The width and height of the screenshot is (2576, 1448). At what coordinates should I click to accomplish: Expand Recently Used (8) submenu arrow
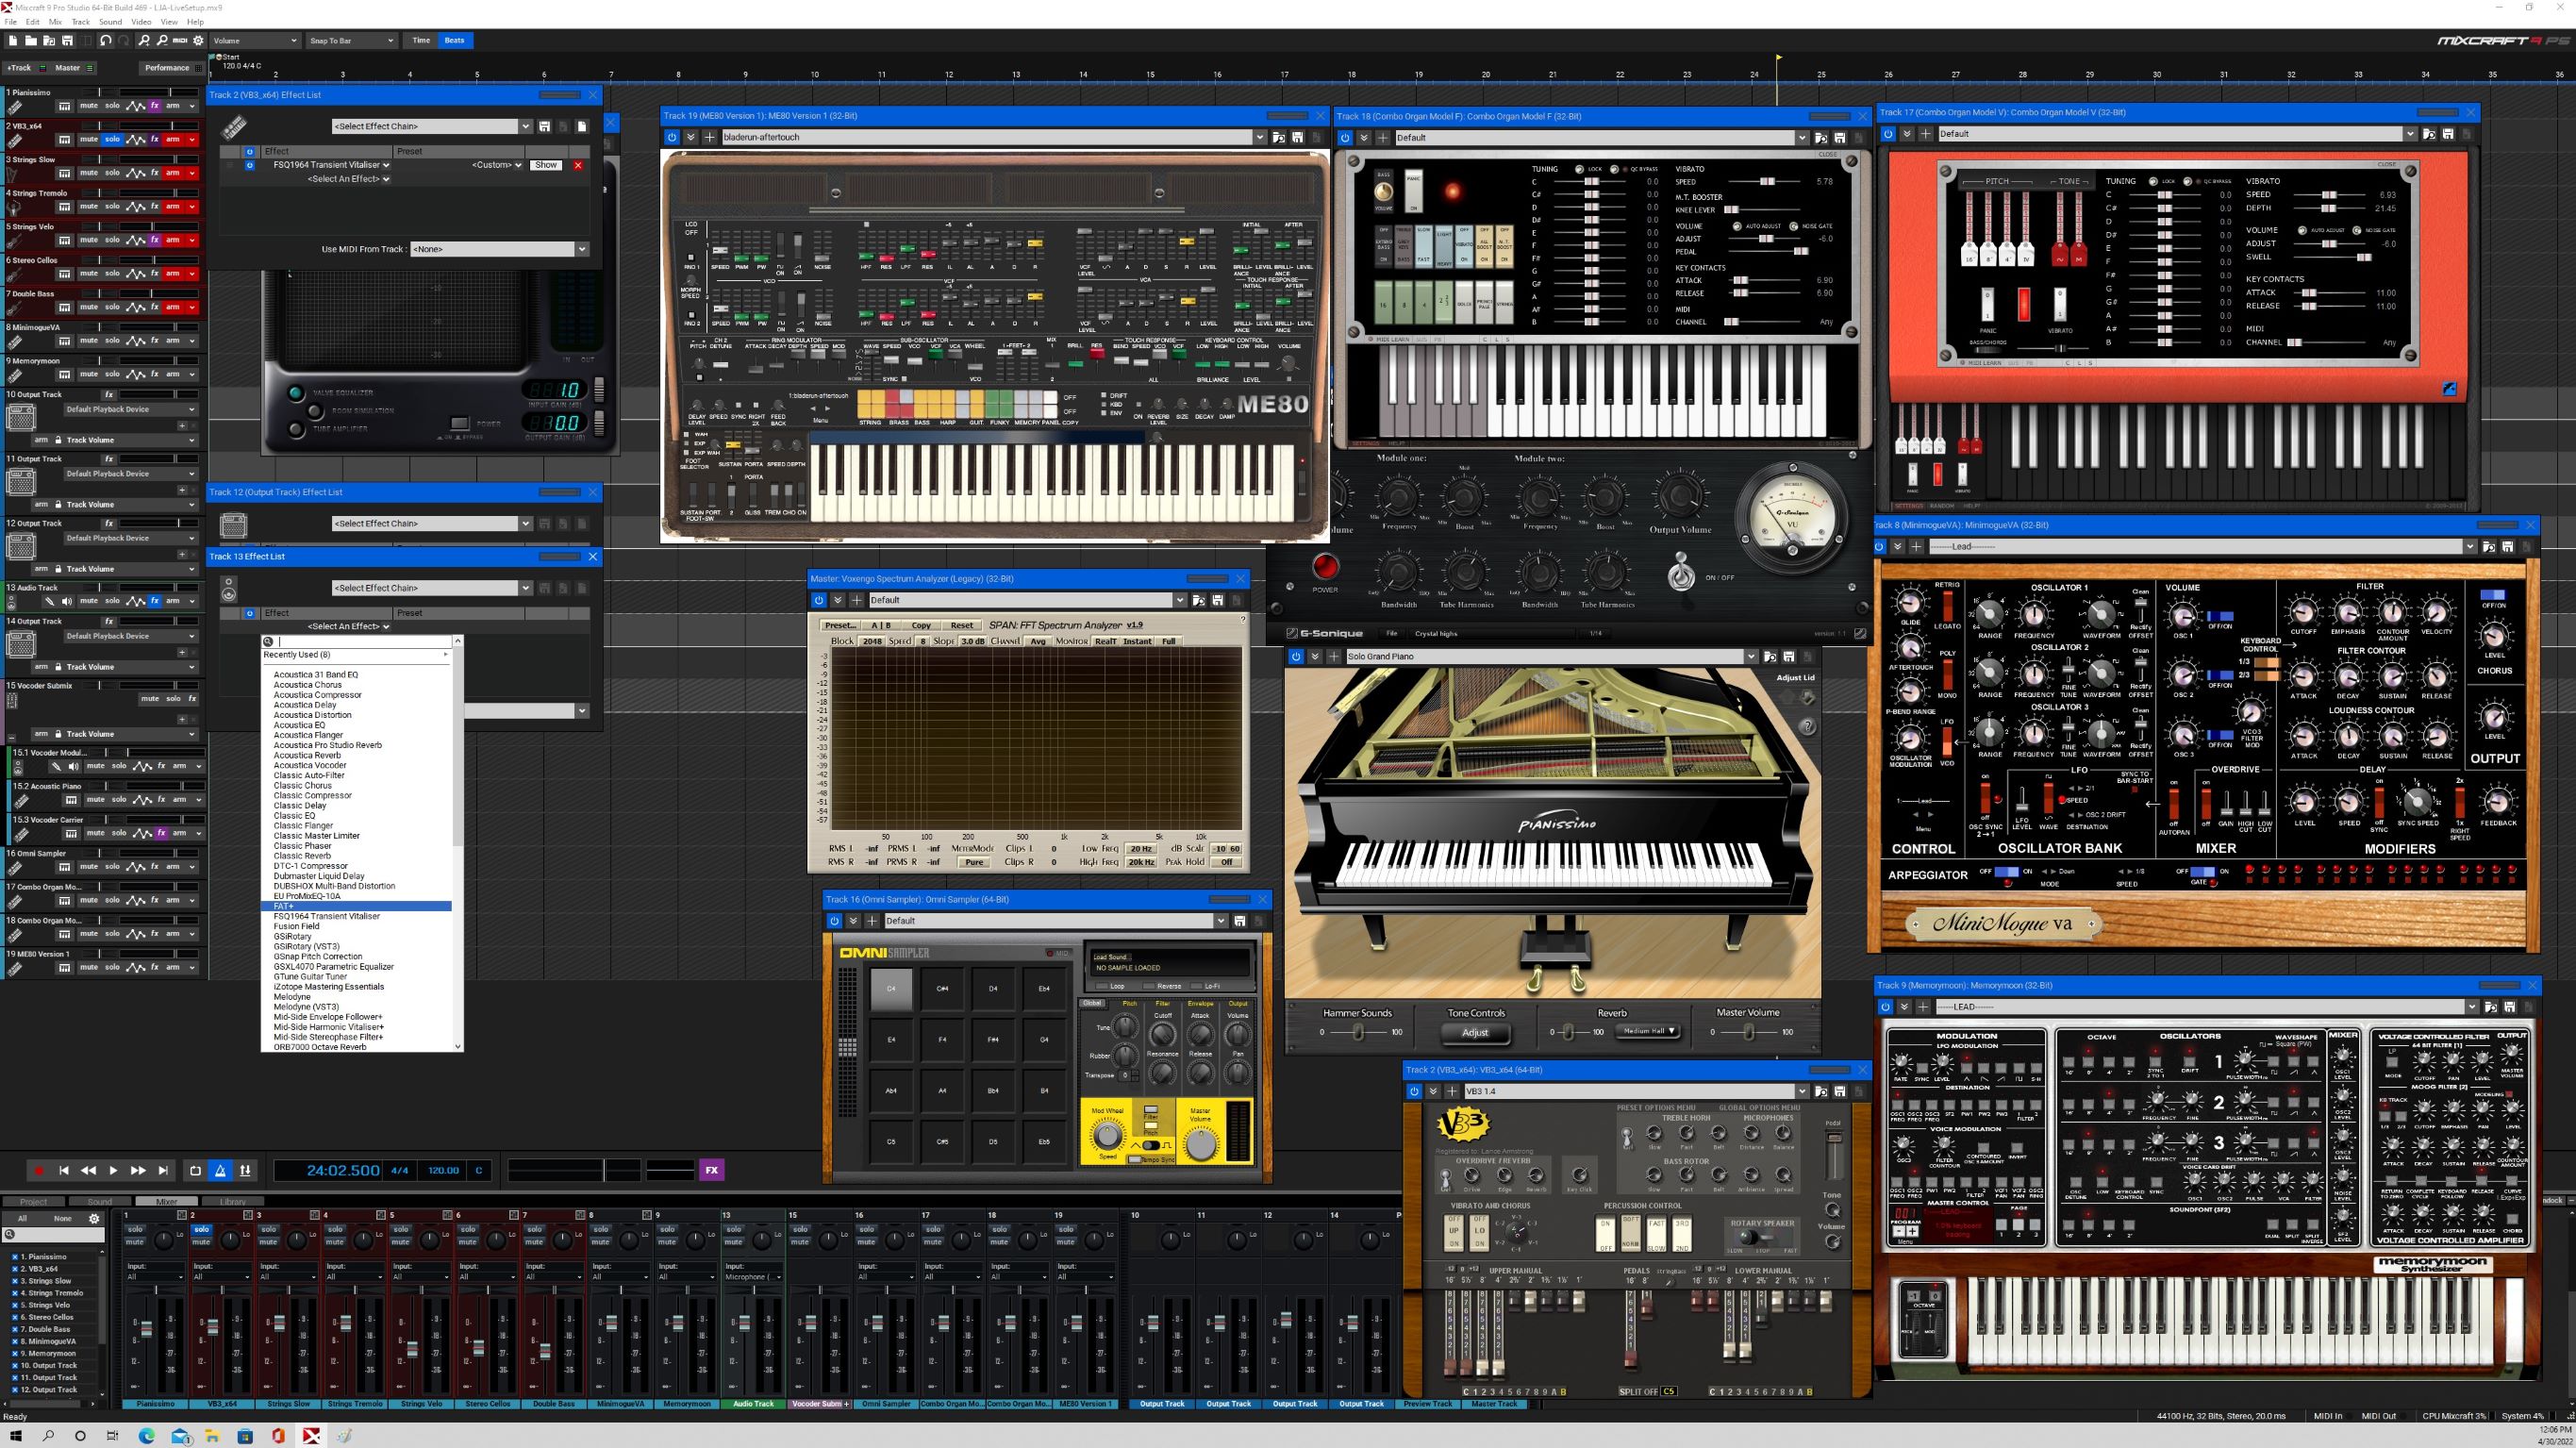click(x=445, y=655)
